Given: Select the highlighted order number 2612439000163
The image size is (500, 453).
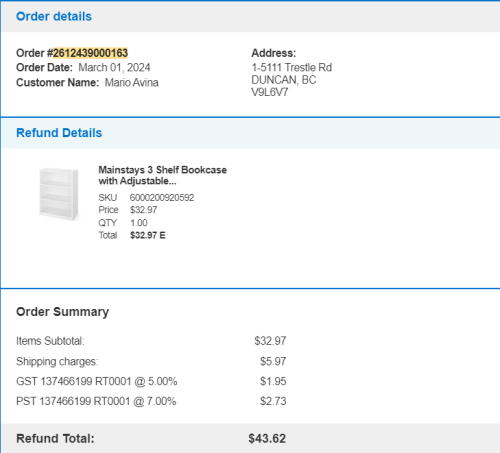Looking at the screenshot, I should click(90, 53).
